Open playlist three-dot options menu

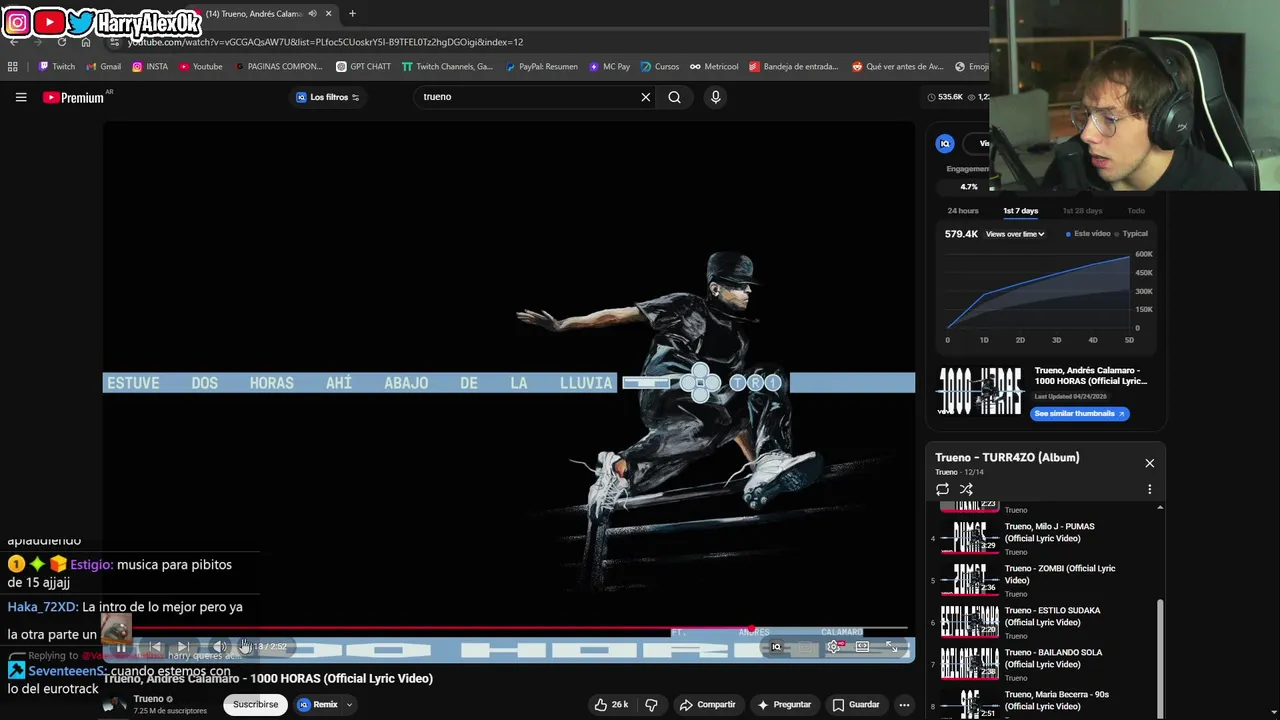coord(1149,489)
